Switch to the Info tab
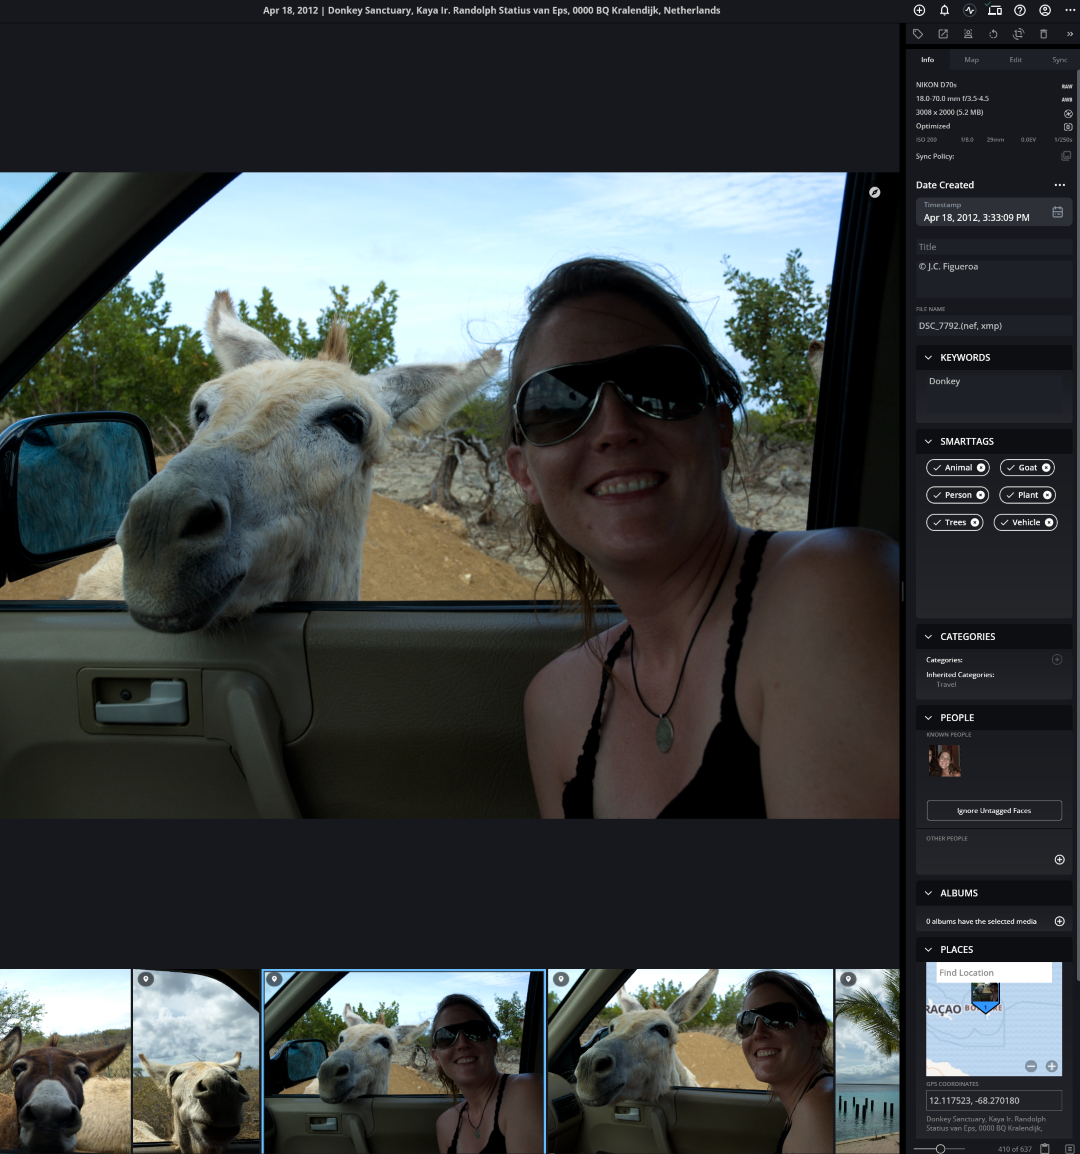The width and height of the screenshot is (1080, 1154). (x=928, y=60)
